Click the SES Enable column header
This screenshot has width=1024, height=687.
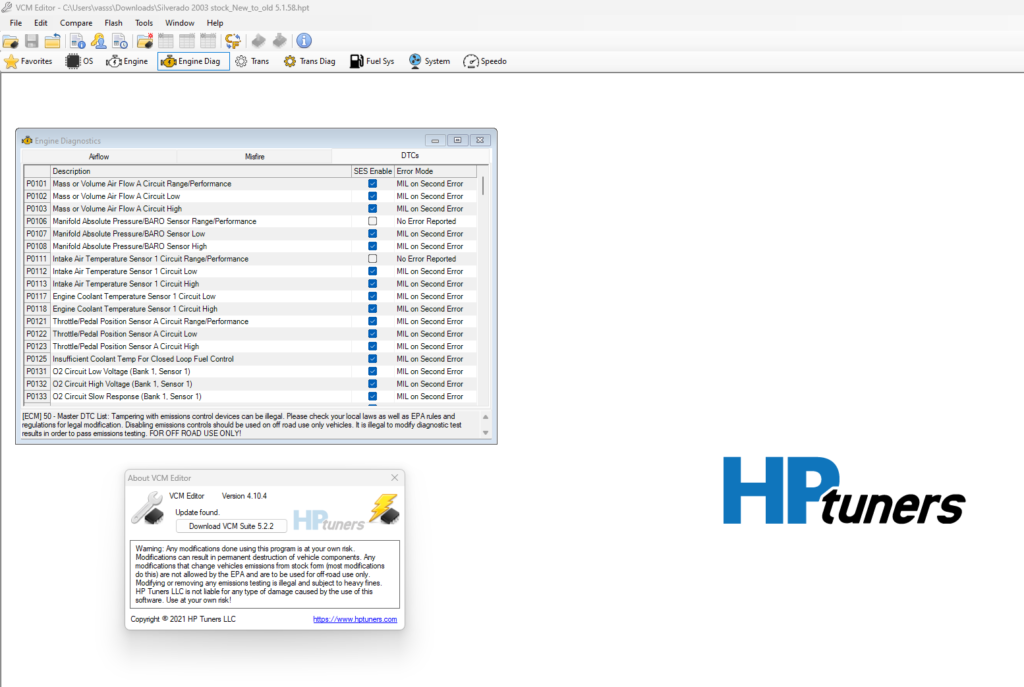(372, 171)
